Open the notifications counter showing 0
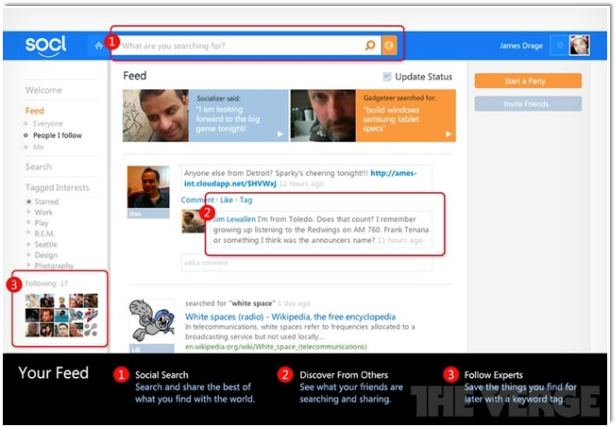 click(559, 46)
